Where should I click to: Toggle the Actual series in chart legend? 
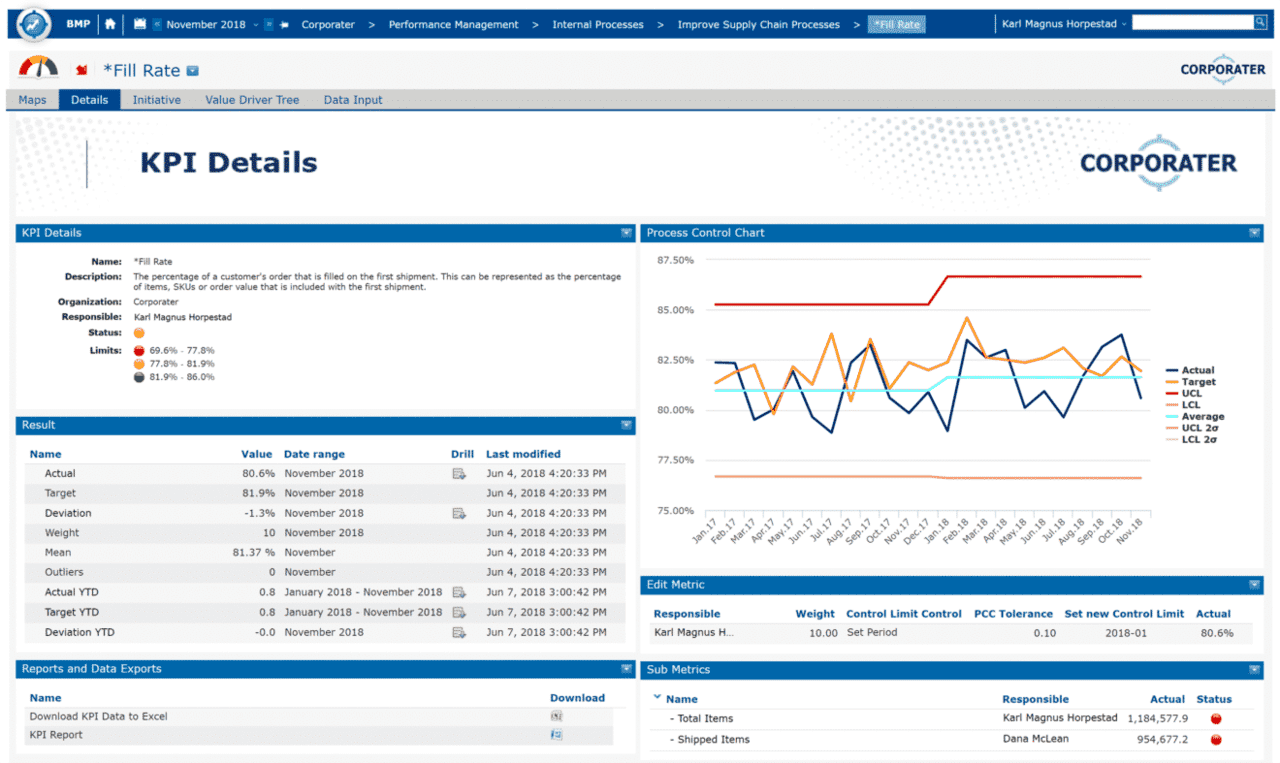(x=1198, y=370)
